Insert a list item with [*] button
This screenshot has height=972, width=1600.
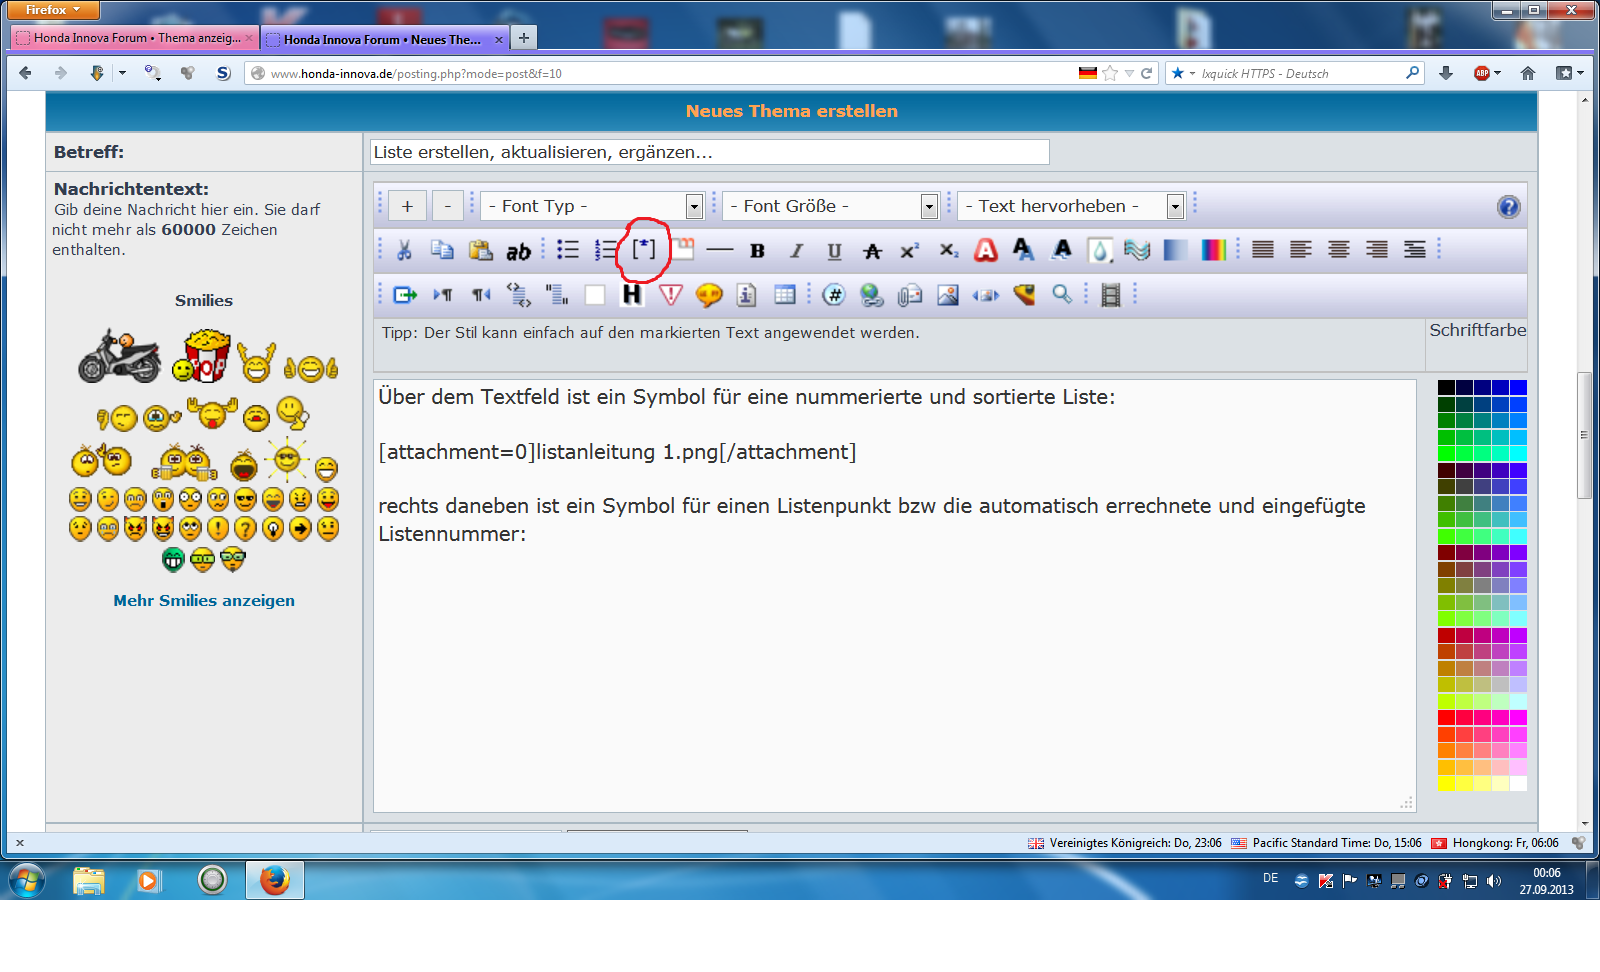click(x=644, y=249)
